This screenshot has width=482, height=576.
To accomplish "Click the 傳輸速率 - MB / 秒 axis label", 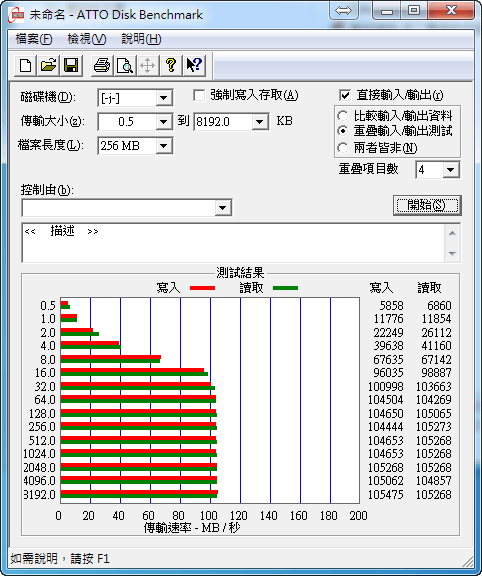I will (192, 528).
